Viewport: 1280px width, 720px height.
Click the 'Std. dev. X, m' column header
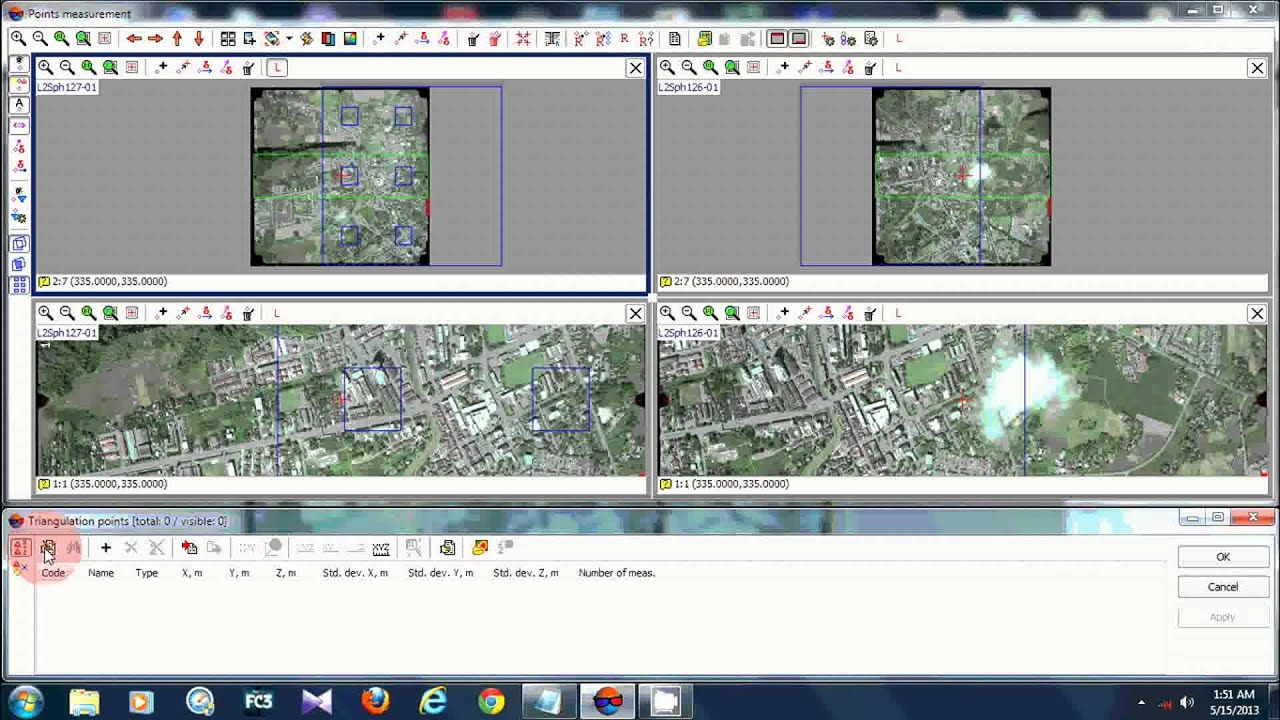pos(355,573)
